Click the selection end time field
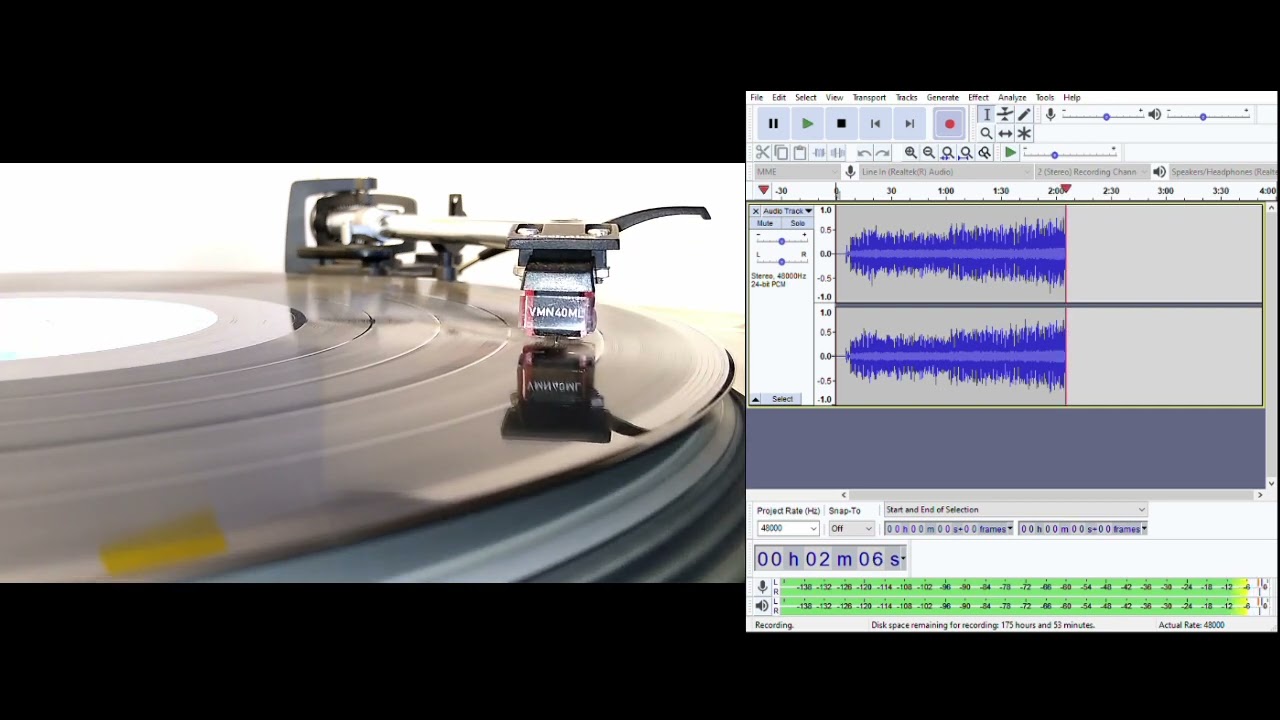This screenshot has width=1280, height=720. tap(1082, 529)
